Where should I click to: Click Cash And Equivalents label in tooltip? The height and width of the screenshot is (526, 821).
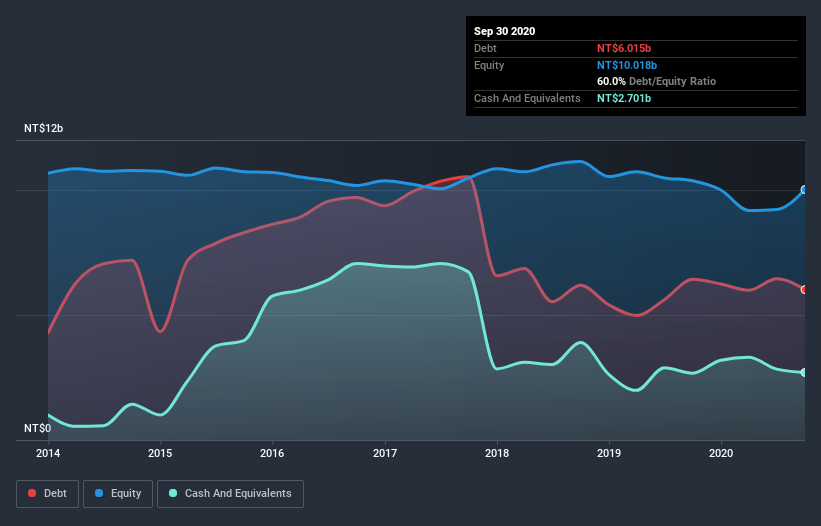[527, 98]
